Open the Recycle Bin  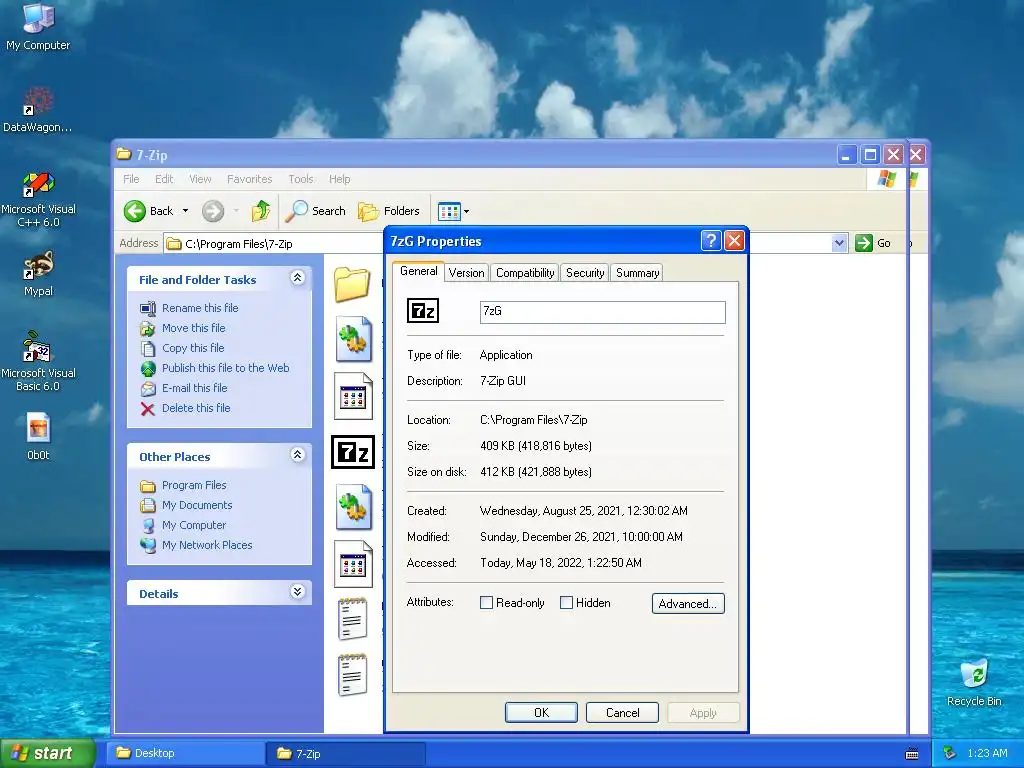coord(974,682)
